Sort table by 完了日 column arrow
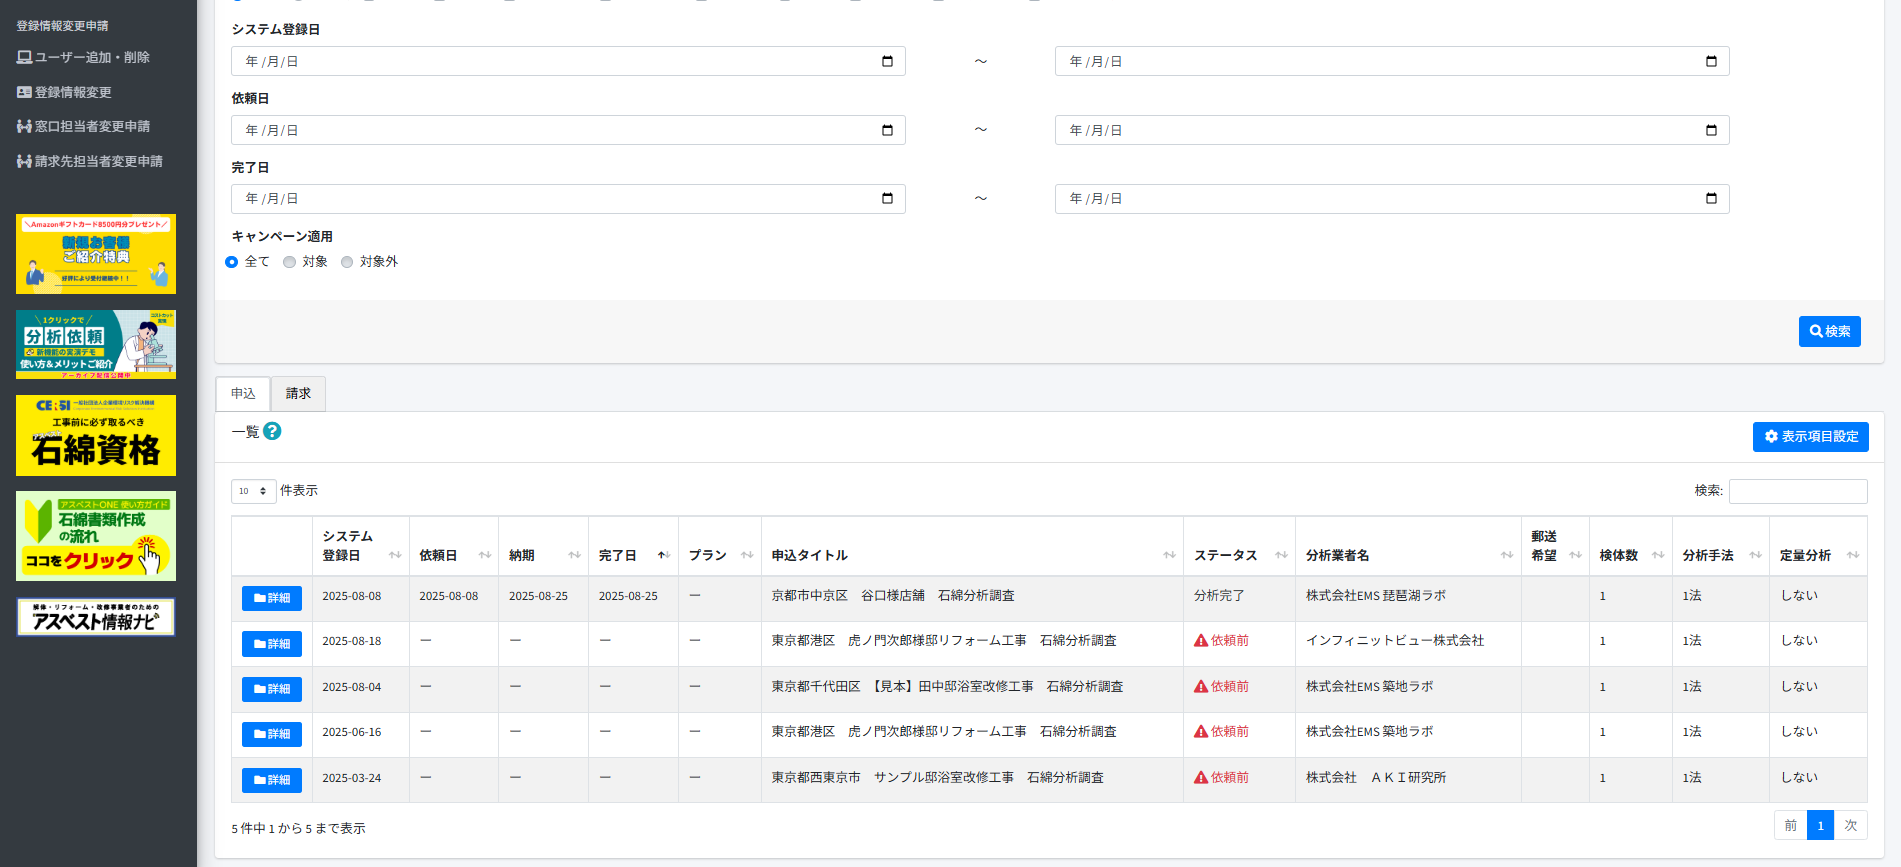Image resolution: width=1901 pixels, height=867 pixels. point(662,555)
